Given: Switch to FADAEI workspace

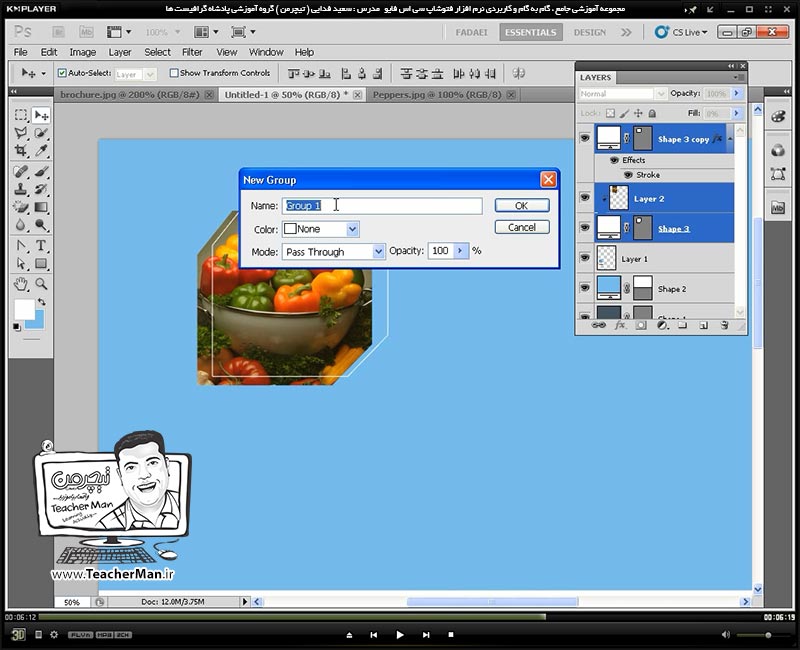Looking at the screenshot, I should point(471,32).
